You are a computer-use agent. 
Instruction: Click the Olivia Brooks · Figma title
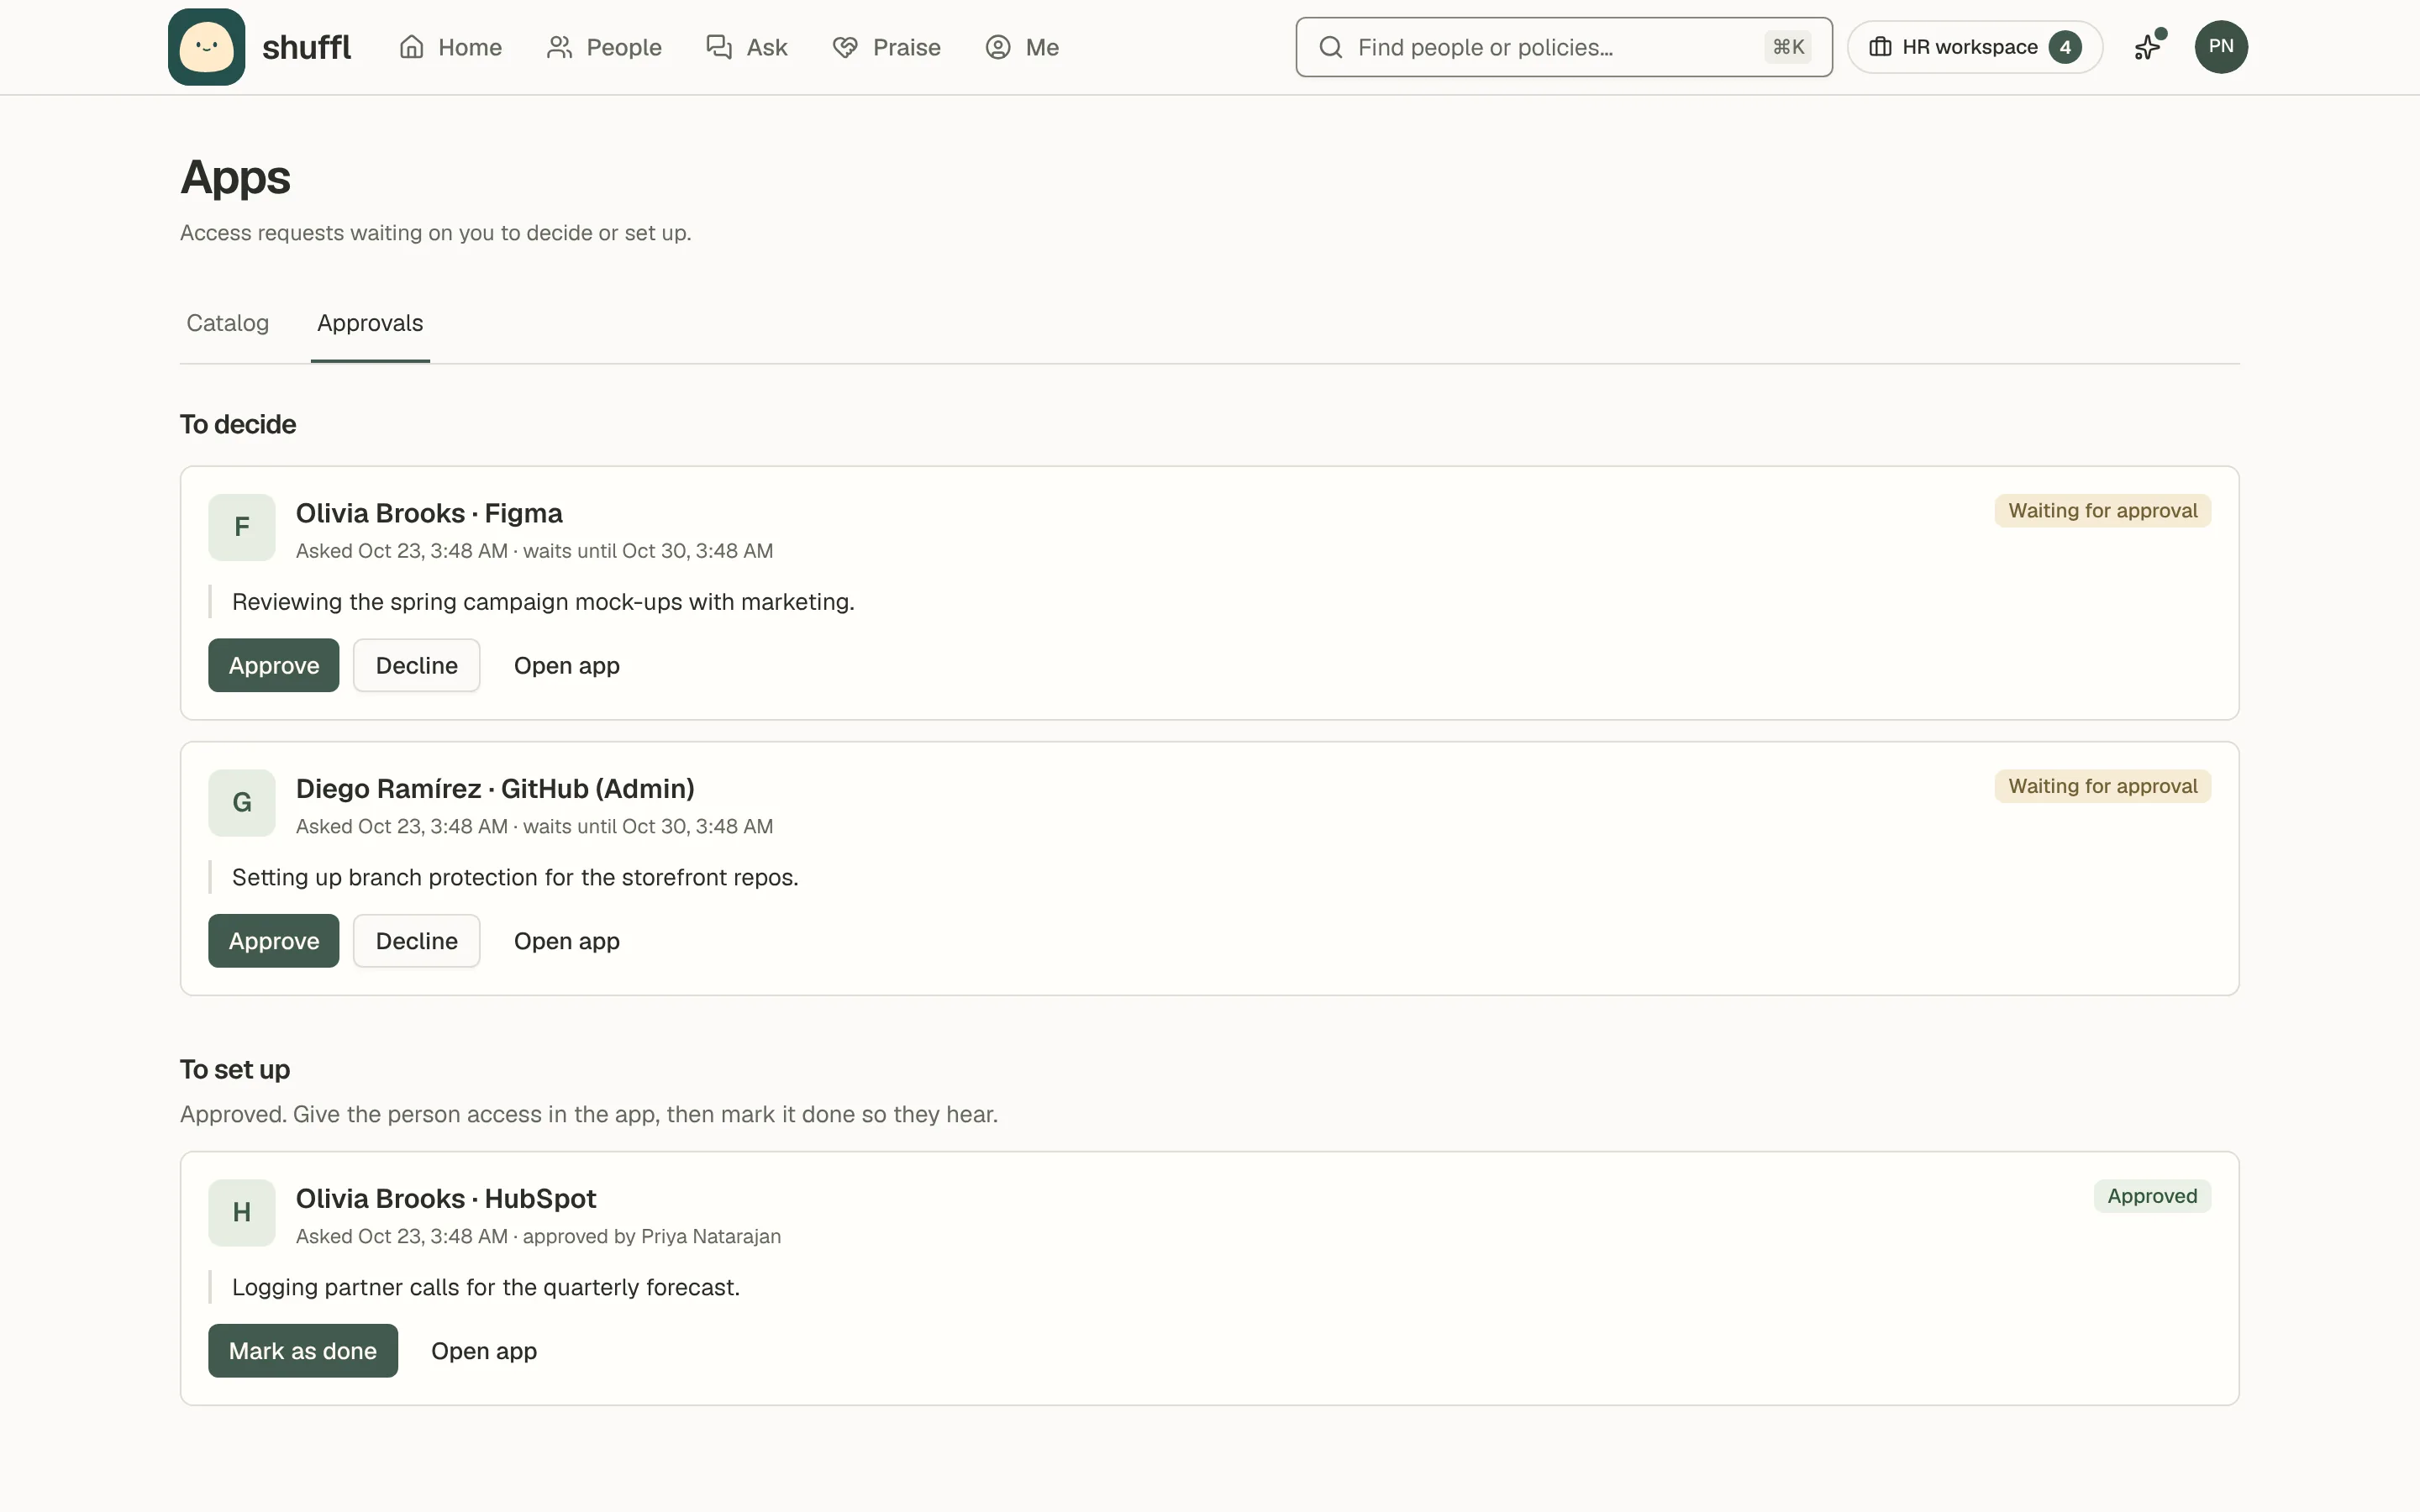click(x=429, y=513)
